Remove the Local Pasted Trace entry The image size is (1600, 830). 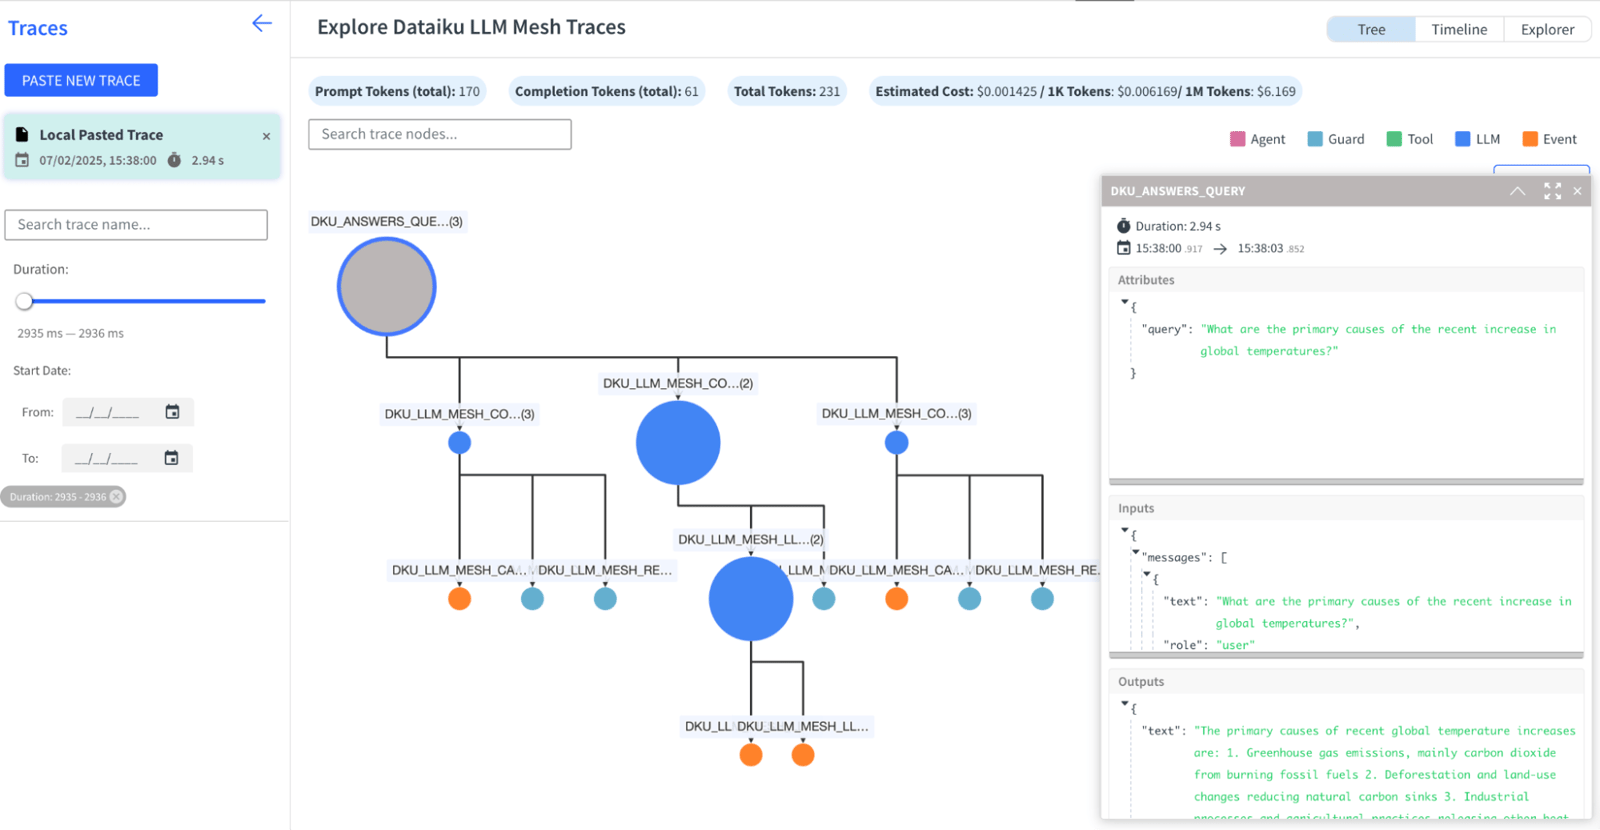pyautogui.click(x=266, y=136)
